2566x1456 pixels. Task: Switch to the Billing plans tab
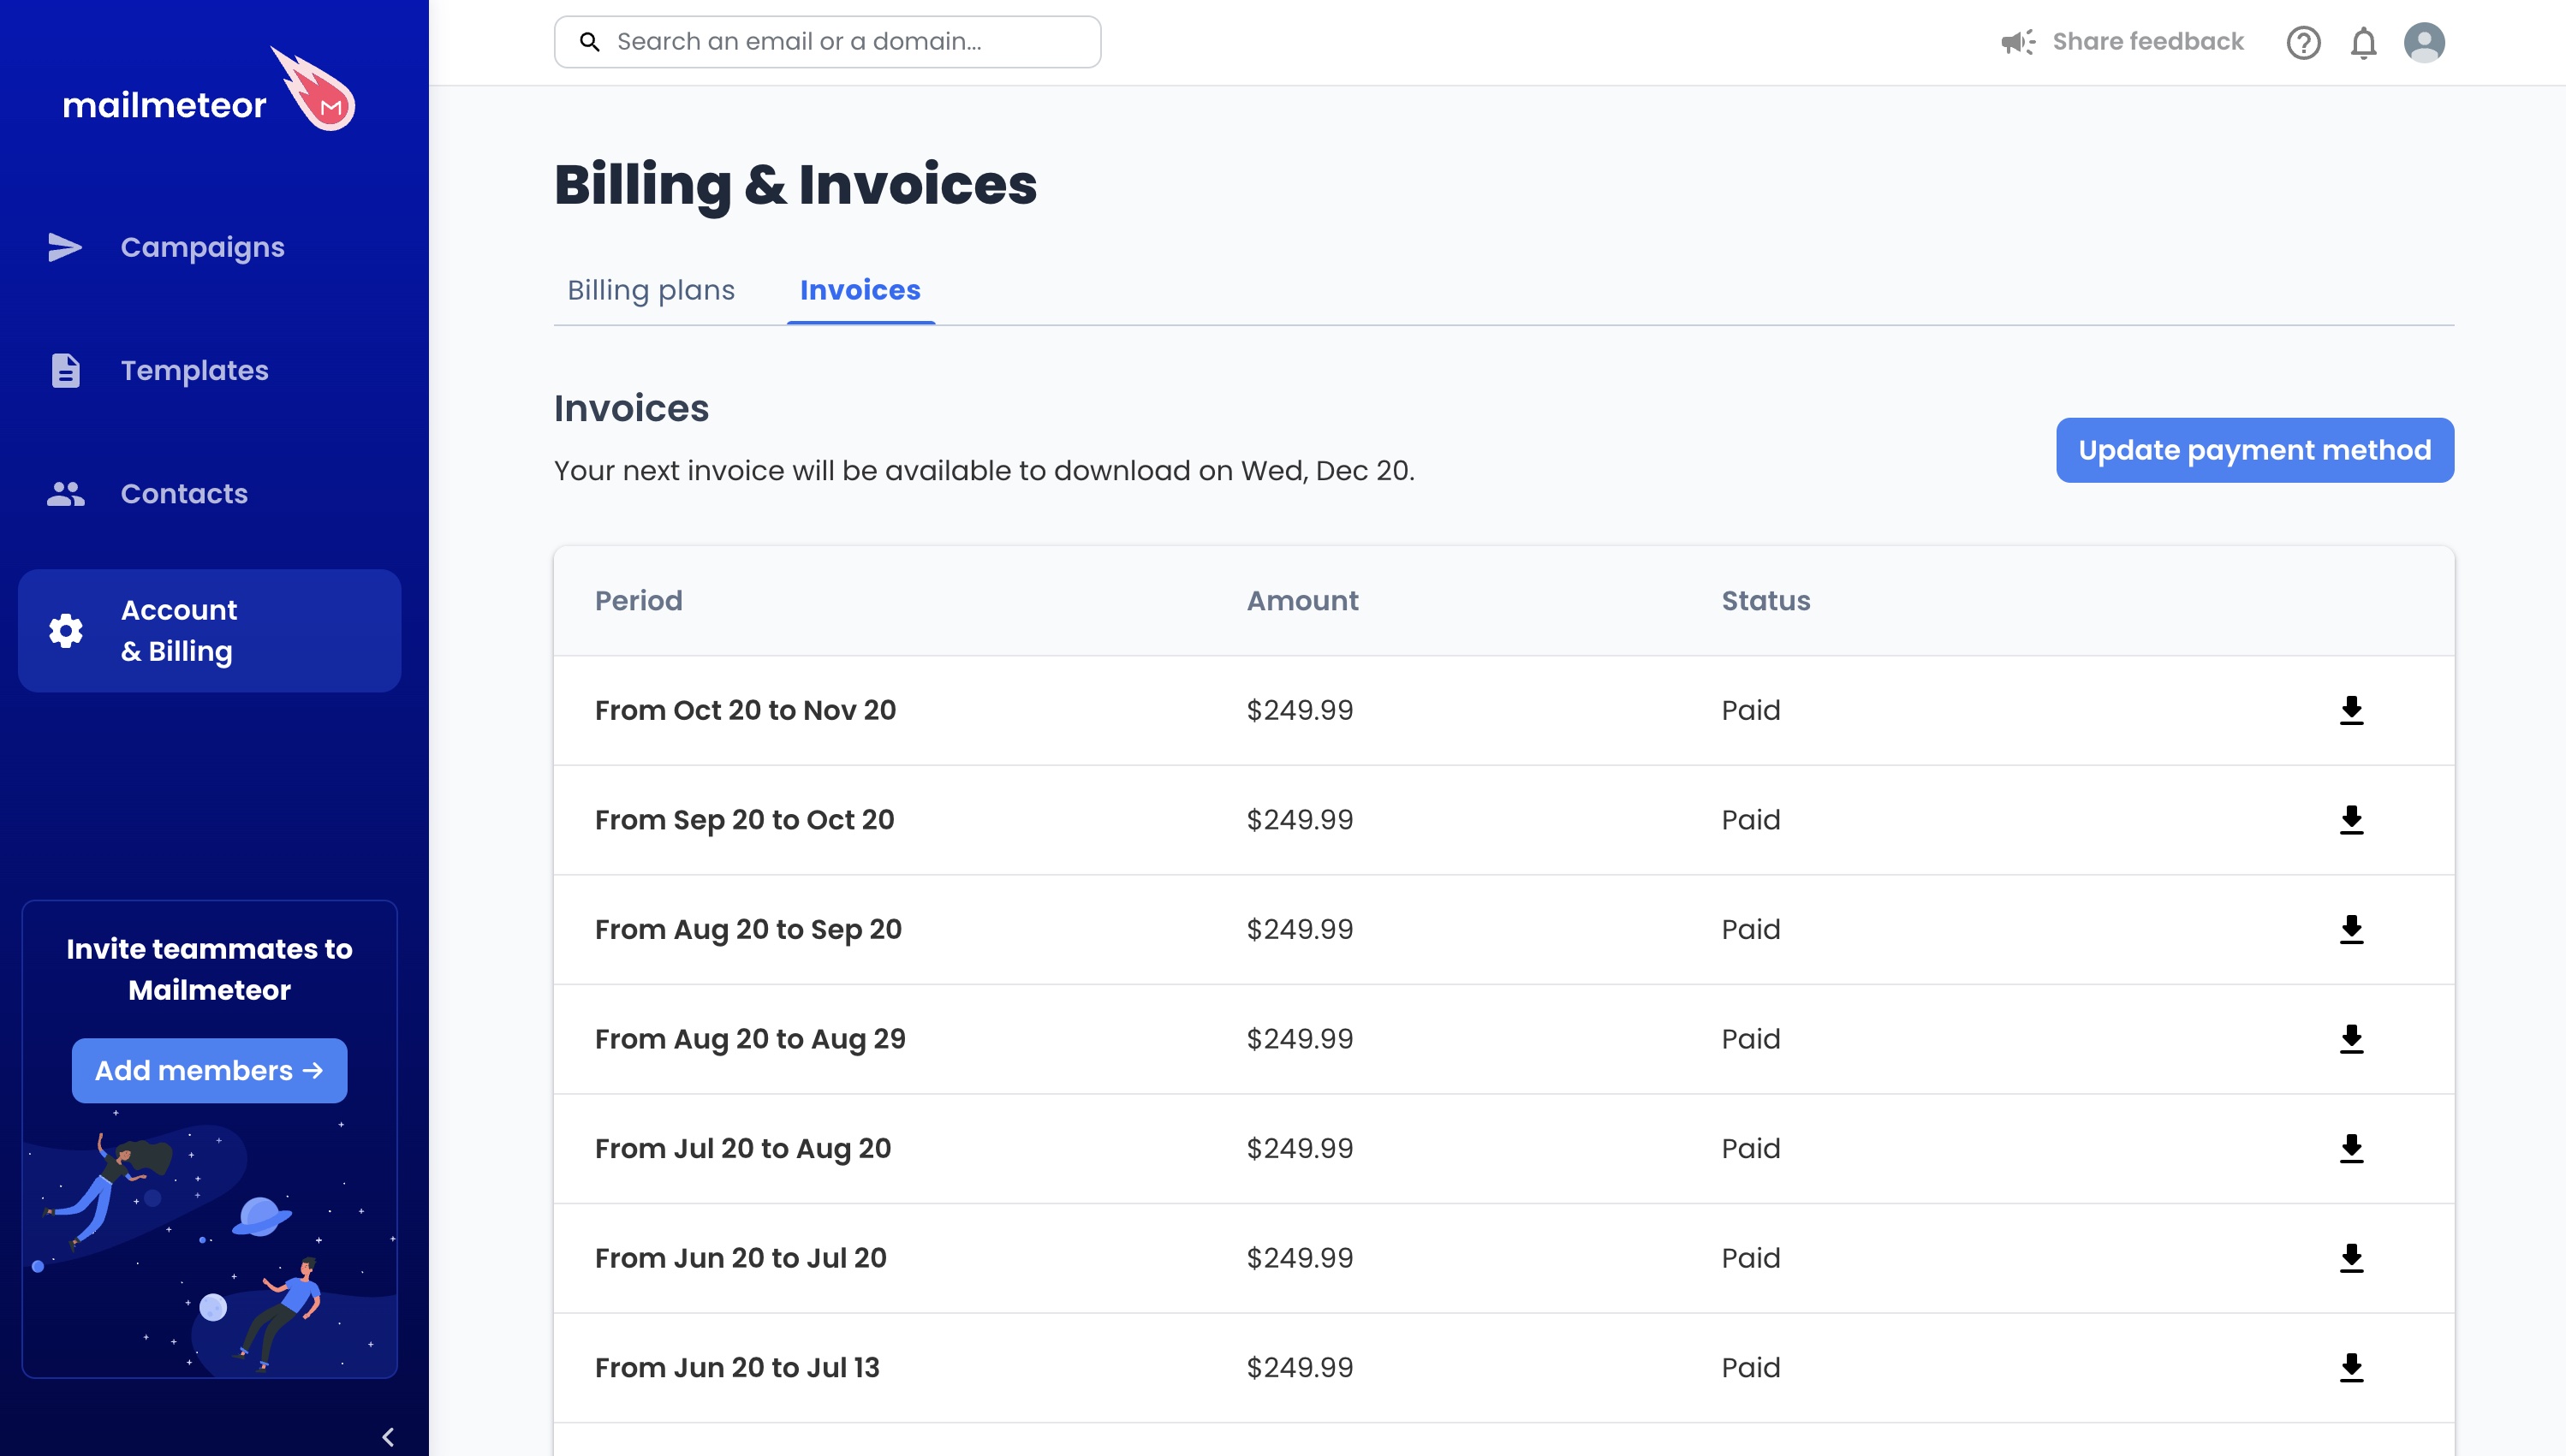click(x=651, y=290)
